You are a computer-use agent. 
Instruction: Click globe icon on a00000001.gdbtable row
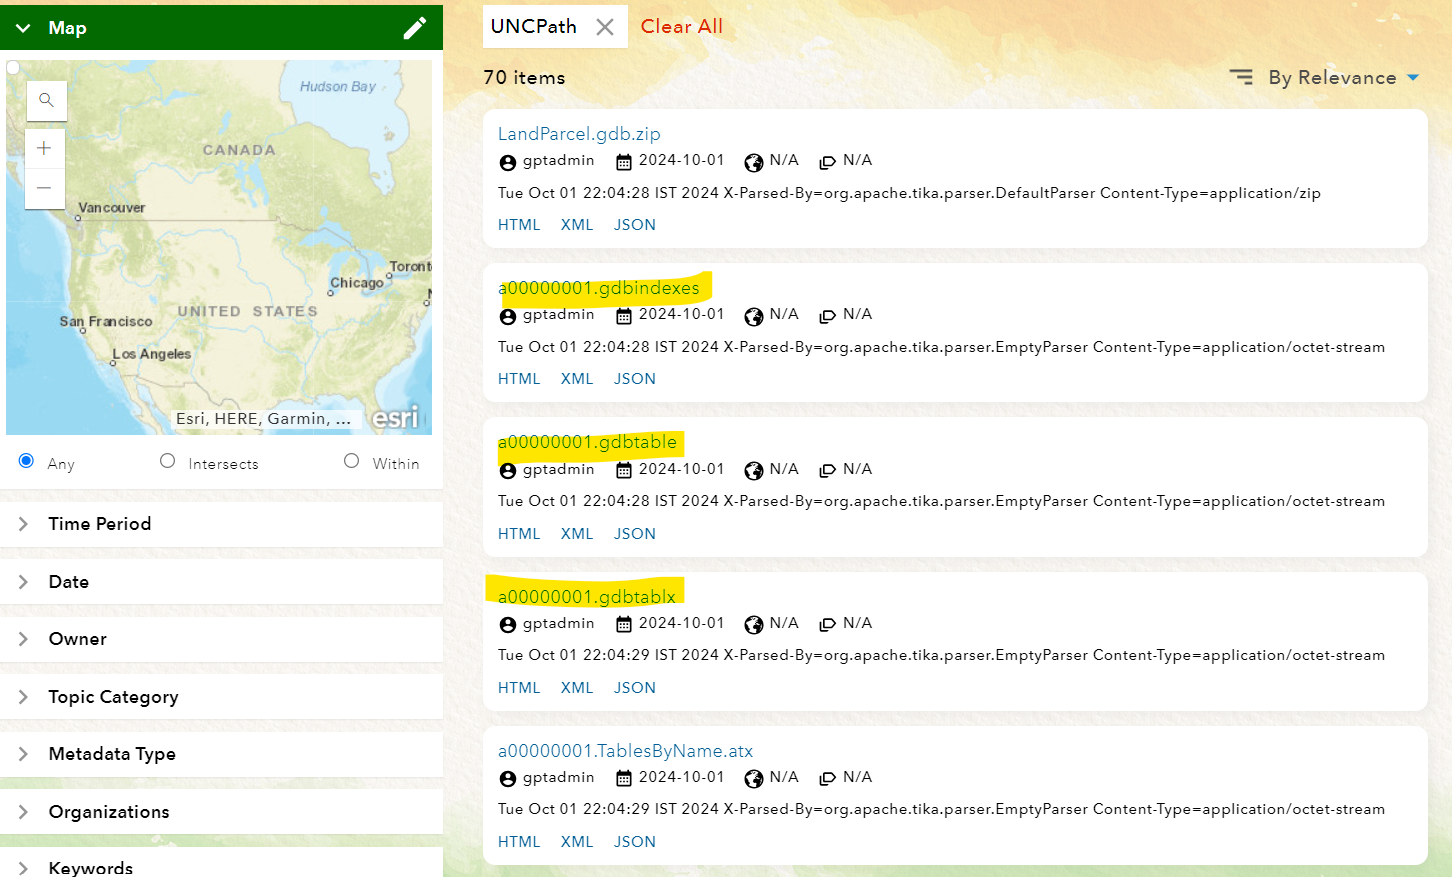coord(754,471)
